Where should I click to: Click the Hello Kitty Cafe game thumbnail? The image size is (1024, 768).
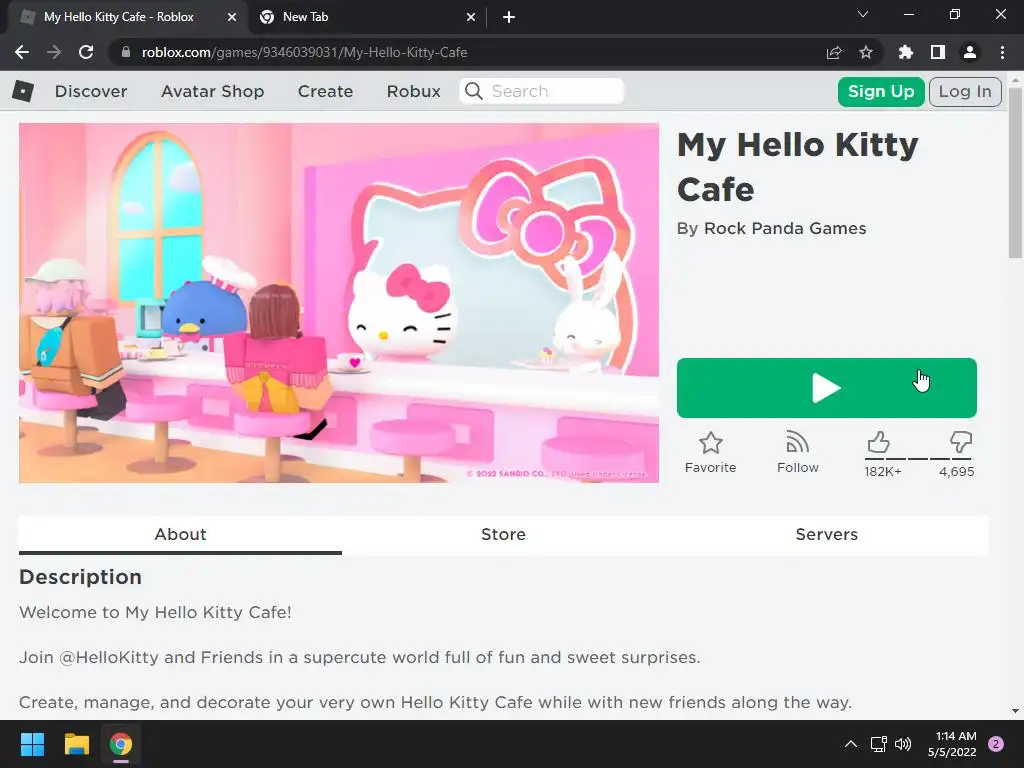pyautogui.click(x=339, y=303)
